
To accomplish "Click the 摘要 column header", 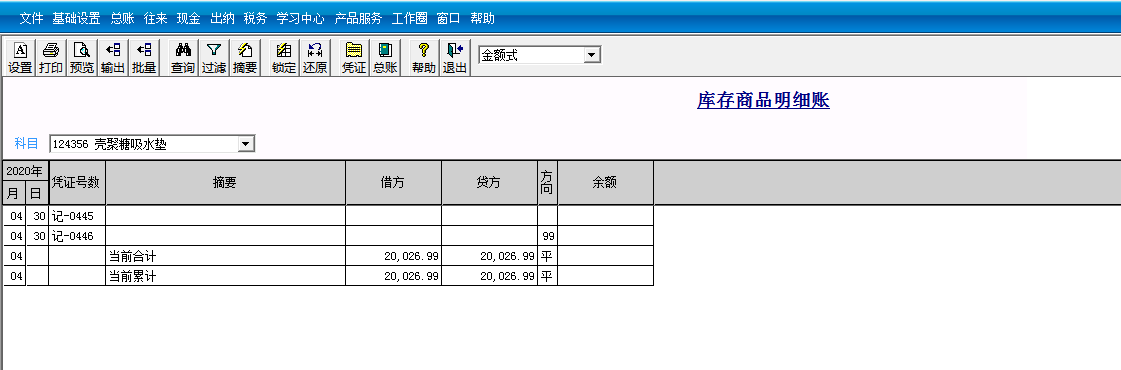I will point(225,183).
